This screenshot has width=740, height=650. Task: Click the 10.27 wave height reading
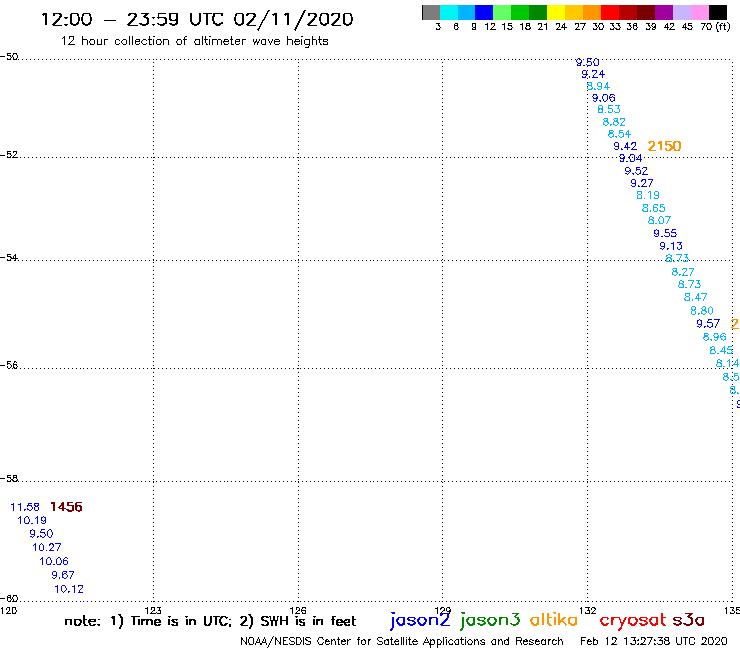tap(47, 547)
